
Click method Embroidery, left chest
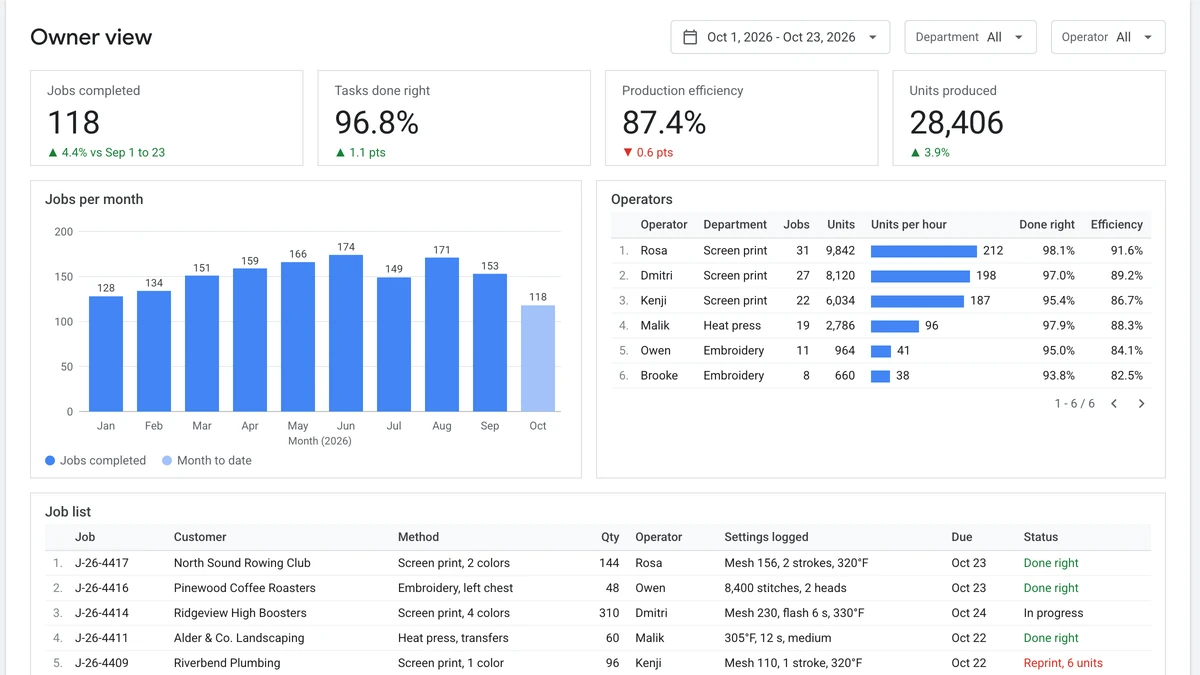tap(455, 588)
